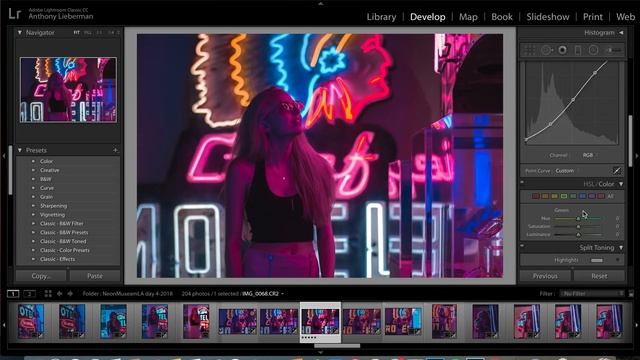Click the Green Saturation slider handle
The height and width of the screenshot is (360, 640).
(x=578, y=226)
